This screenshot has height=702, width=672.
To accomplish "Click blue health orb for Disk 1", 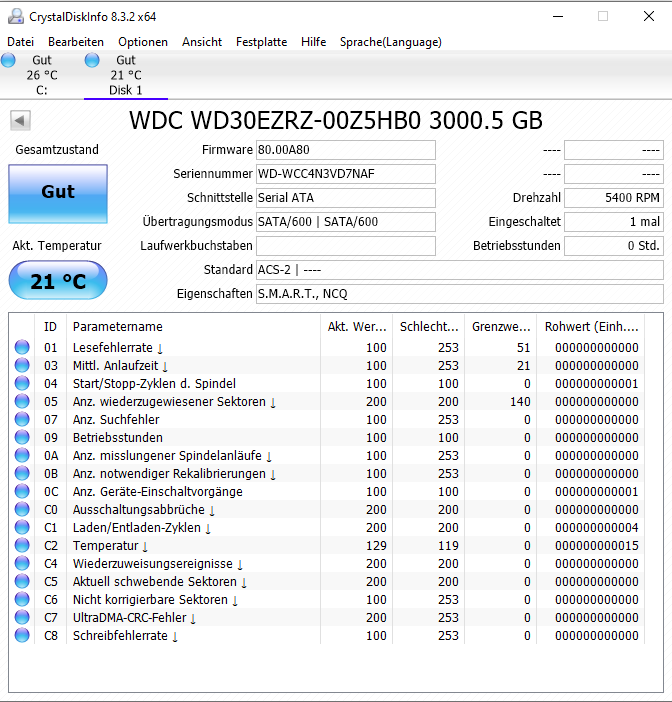I will (92, 60).
